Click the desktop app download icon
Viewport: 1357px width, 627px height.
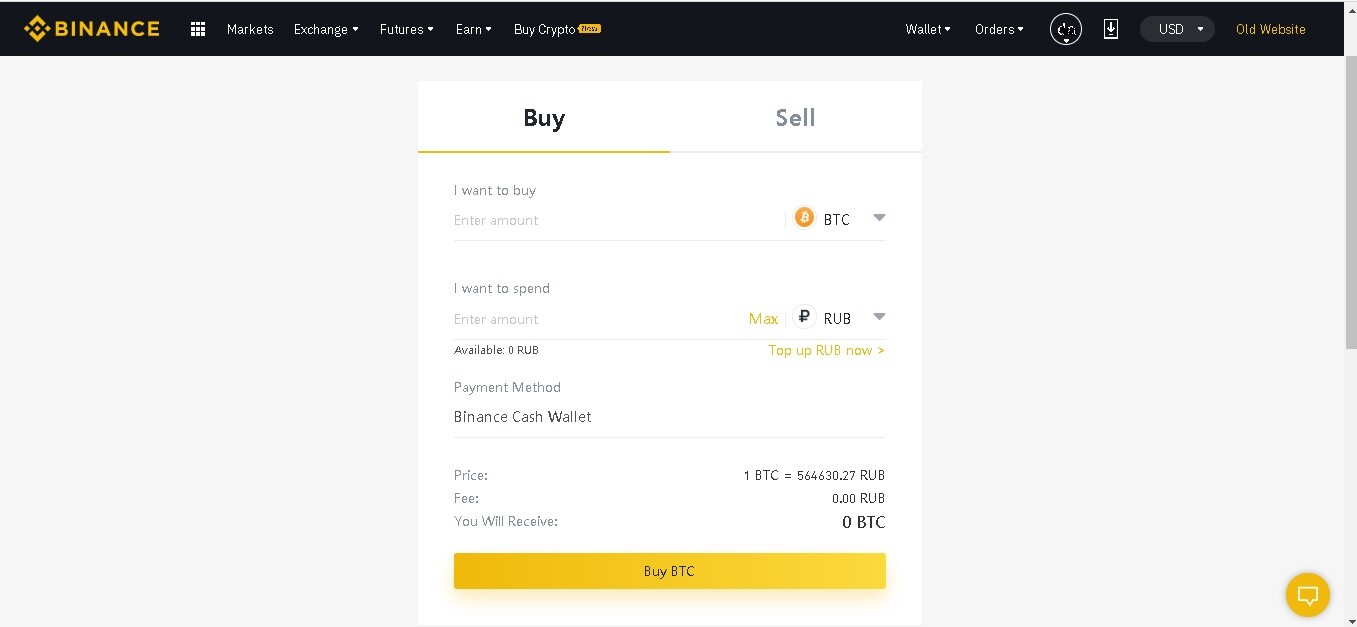pos(1110,29)
